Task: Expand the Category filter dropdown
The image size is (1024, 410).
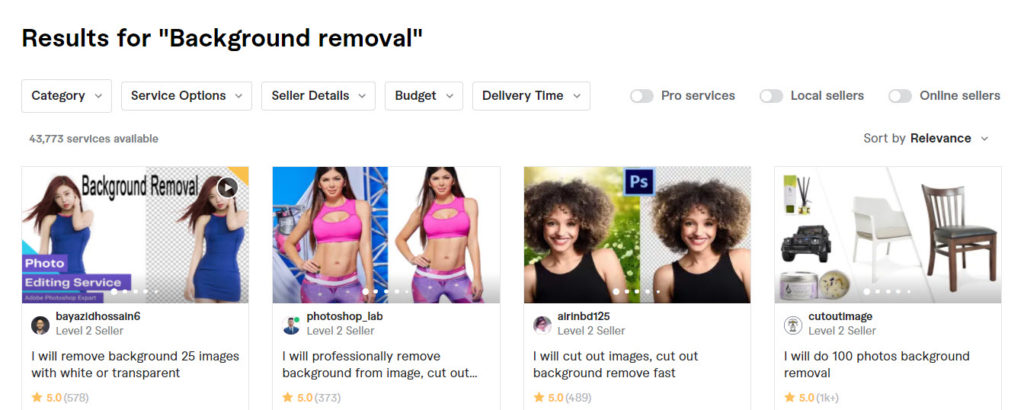Action: click(67, 96)
